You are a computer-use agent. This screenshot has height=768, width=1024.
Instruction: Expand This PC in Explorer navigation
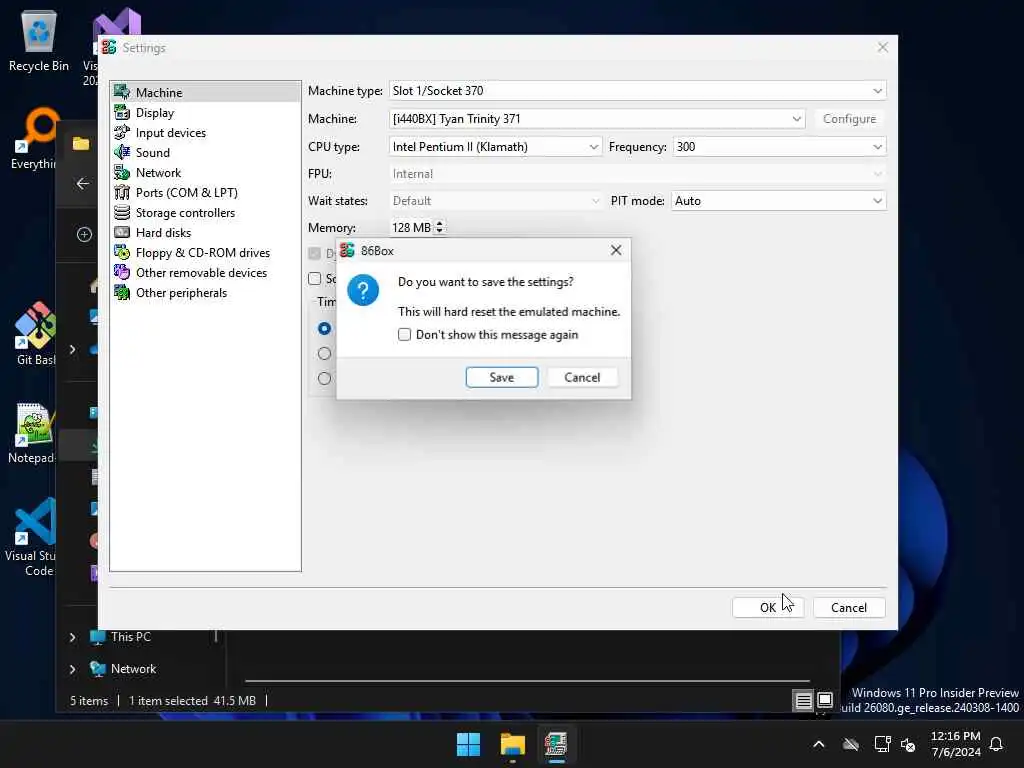coord(72,637)
